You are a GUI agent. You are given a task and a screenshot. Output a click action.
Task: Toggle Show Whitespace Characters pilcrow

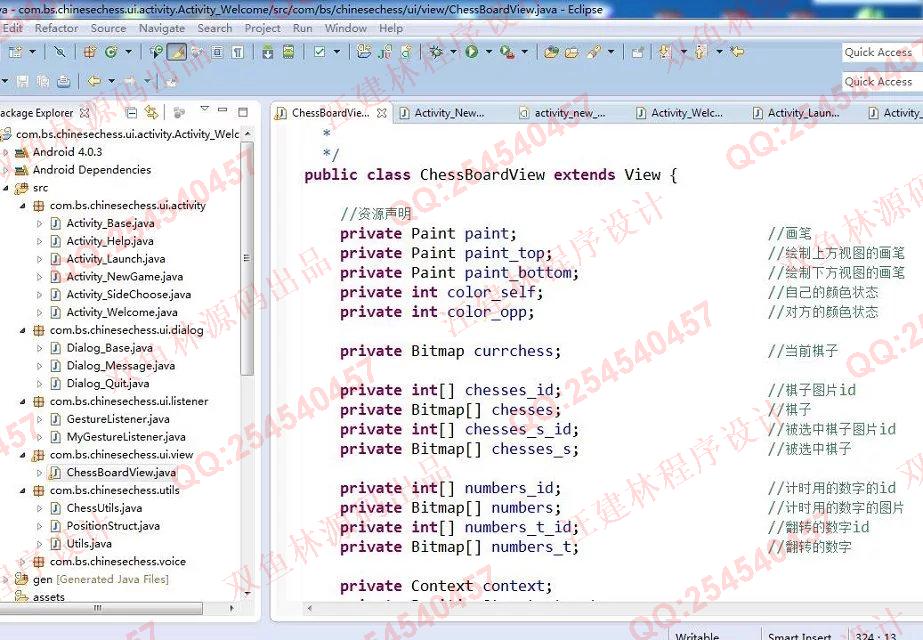238,52
